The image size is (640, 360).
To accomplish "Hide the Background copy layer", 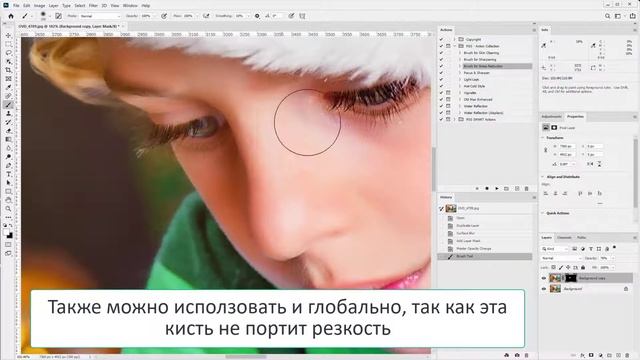I will pyautogui.click(x=544, y=278).
